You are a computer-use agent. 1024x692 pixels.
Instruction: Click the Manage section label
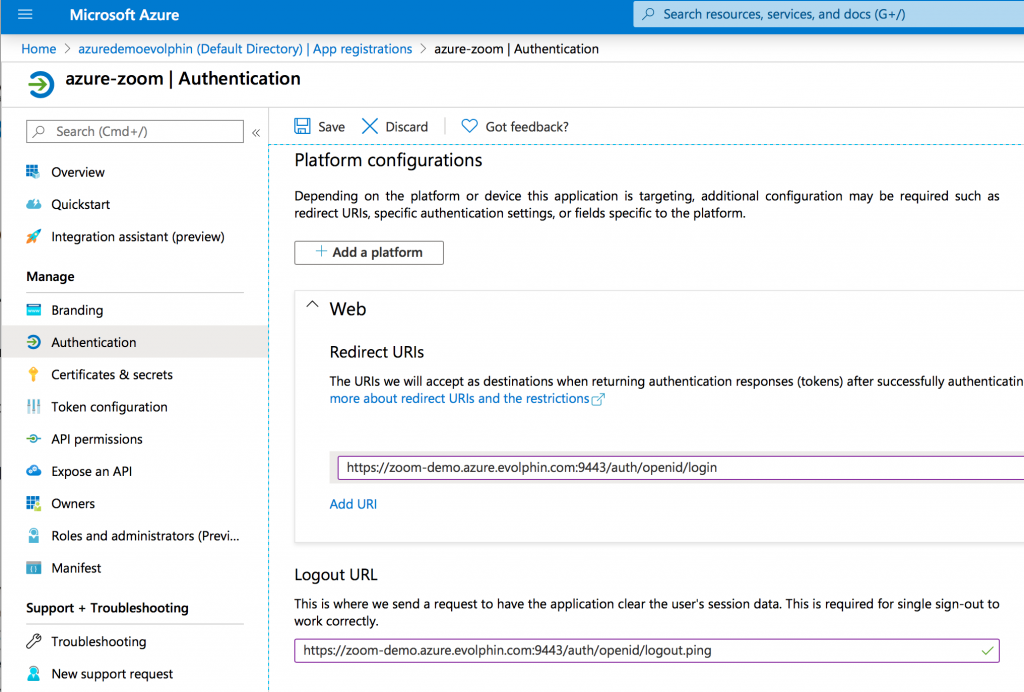click(50, 276)
